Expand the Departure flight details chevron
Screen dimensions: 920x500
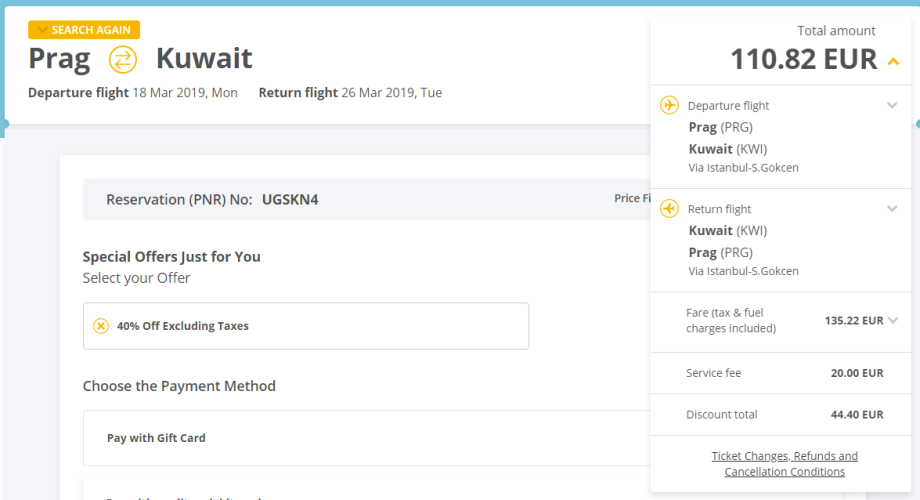pyautogui.click(x=892, y=105)
